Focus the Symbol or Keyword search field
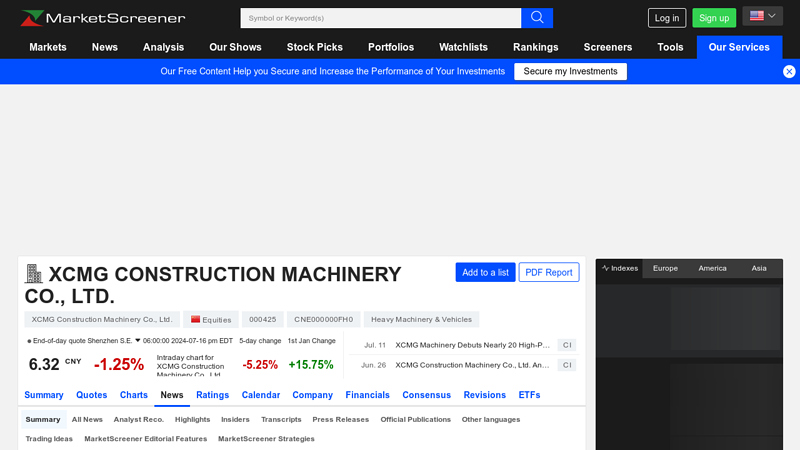The height and width of the screenshot is (450, 800). click(381, 18)
